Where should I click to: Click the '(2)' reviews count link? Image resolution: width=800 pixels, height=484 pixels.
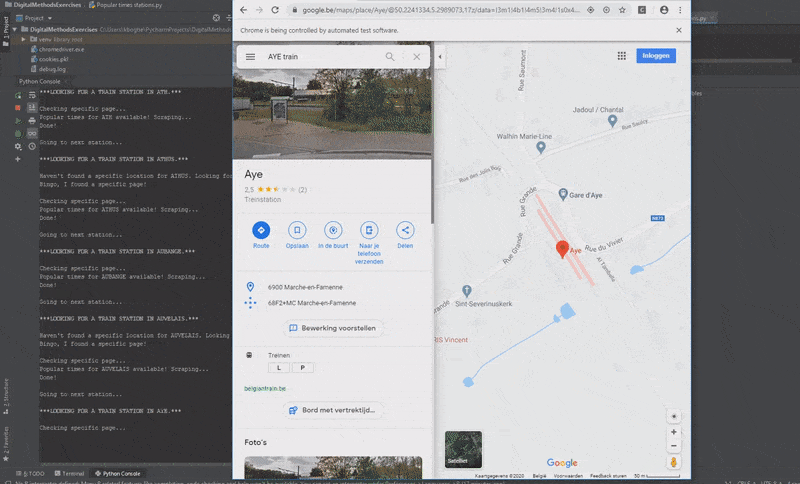303,190
